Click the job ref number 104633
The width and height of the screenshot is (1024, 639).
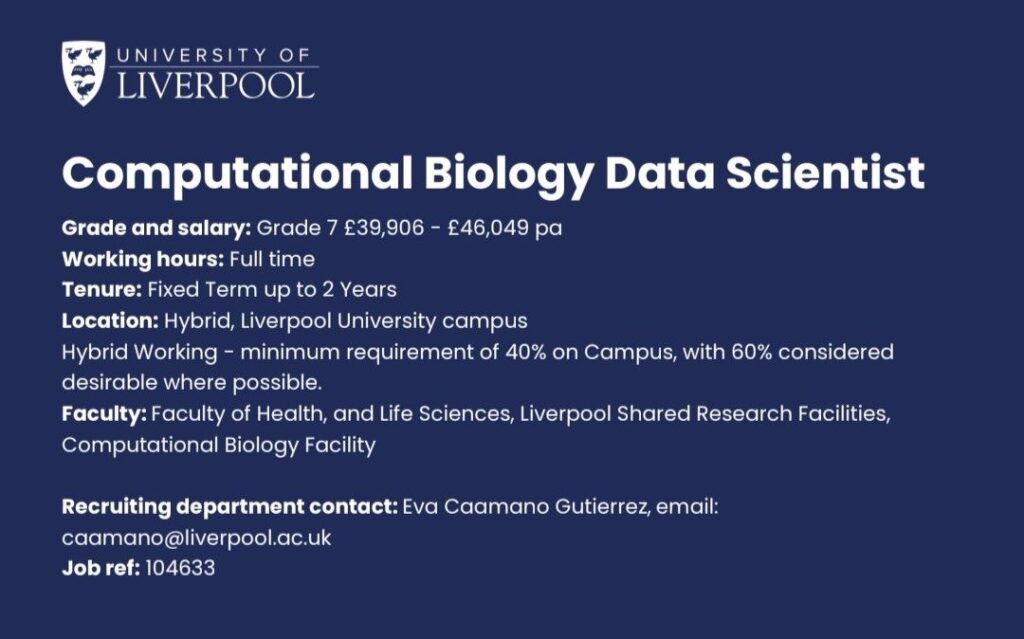[x=180, y=569]
